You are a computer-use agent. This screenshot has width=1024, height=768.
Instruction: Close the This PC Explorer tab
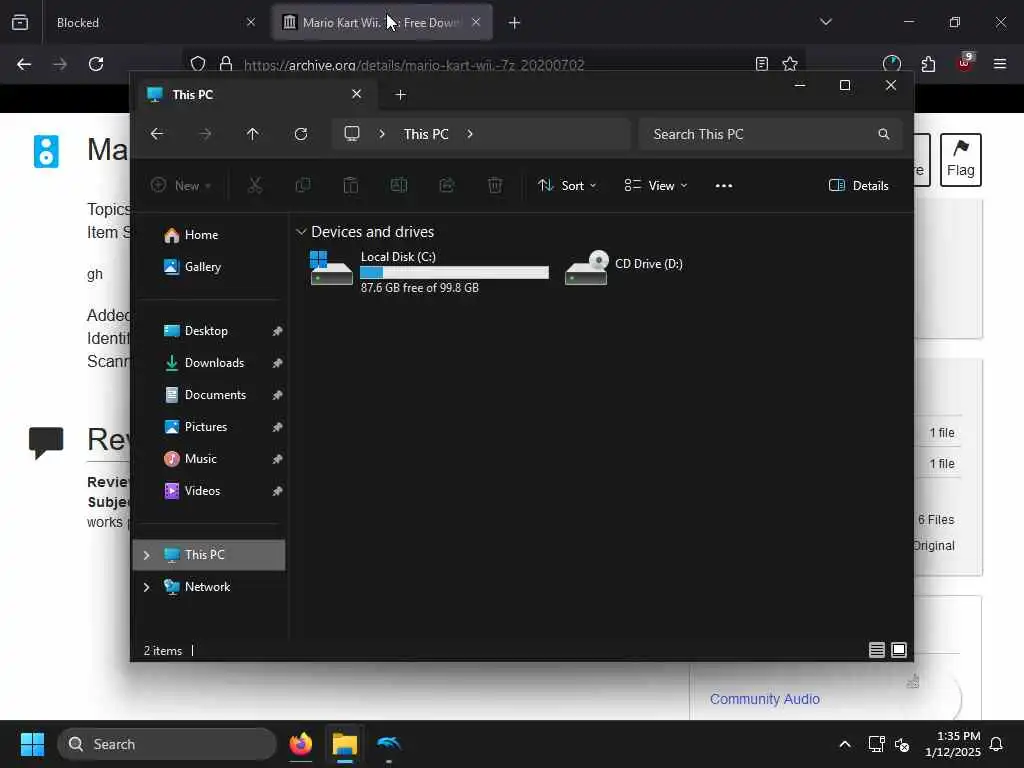(357, 94)
